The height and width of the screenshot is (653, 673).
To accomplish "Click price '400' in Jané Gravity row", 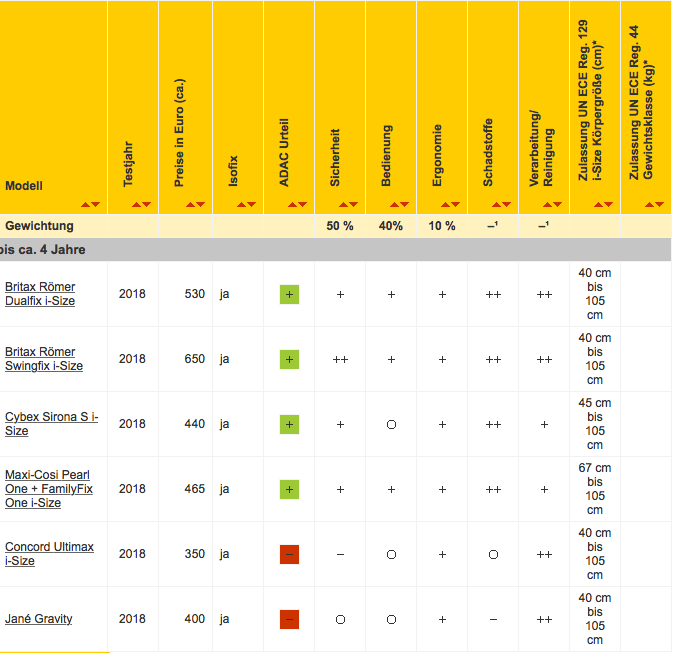I will pos(195,619).
